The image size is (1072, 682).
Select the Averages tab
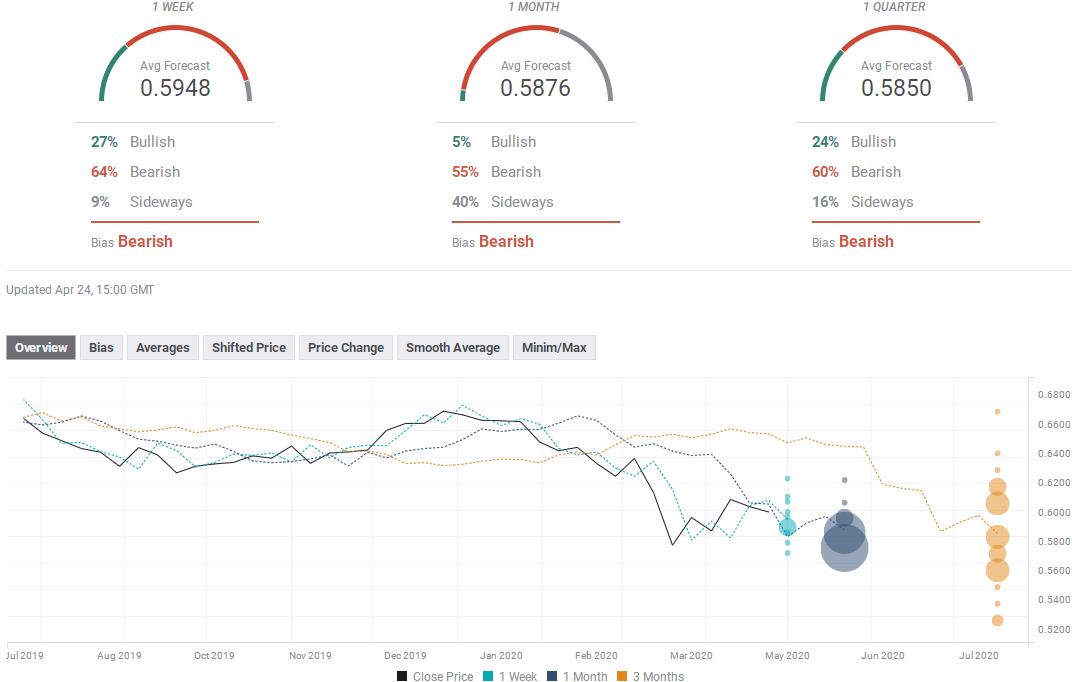[162, 348]
